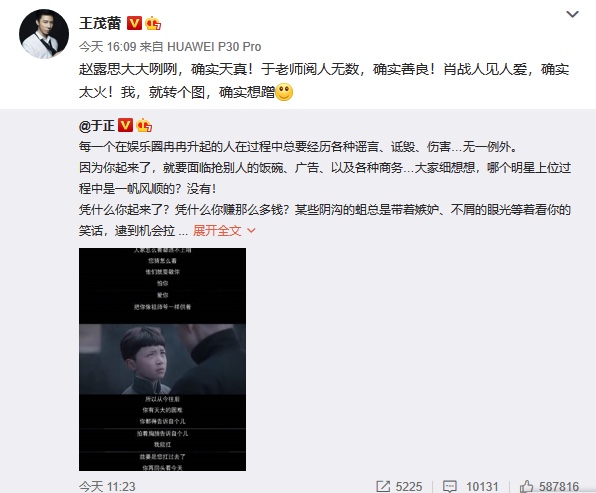Click the comment count 10131
This screenshot has width=596, height=493.
point(482,487)
